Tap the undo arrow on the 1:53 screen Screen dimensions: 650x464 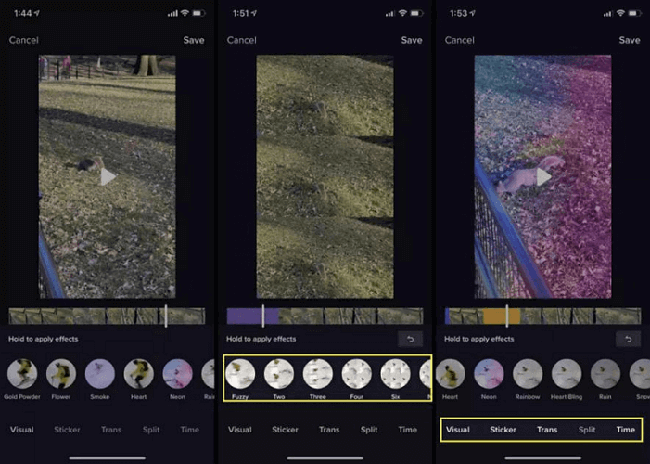(628, 339)
